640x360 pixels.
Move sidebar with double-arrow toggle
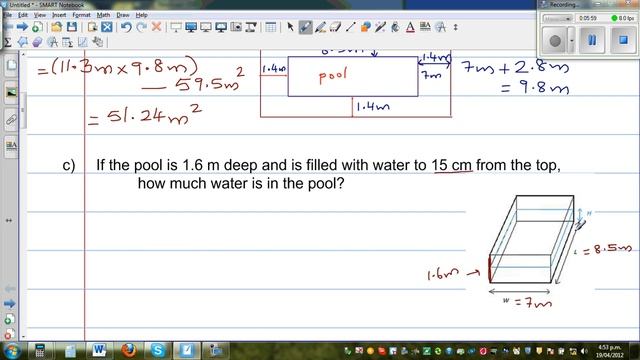click(9, 220)
